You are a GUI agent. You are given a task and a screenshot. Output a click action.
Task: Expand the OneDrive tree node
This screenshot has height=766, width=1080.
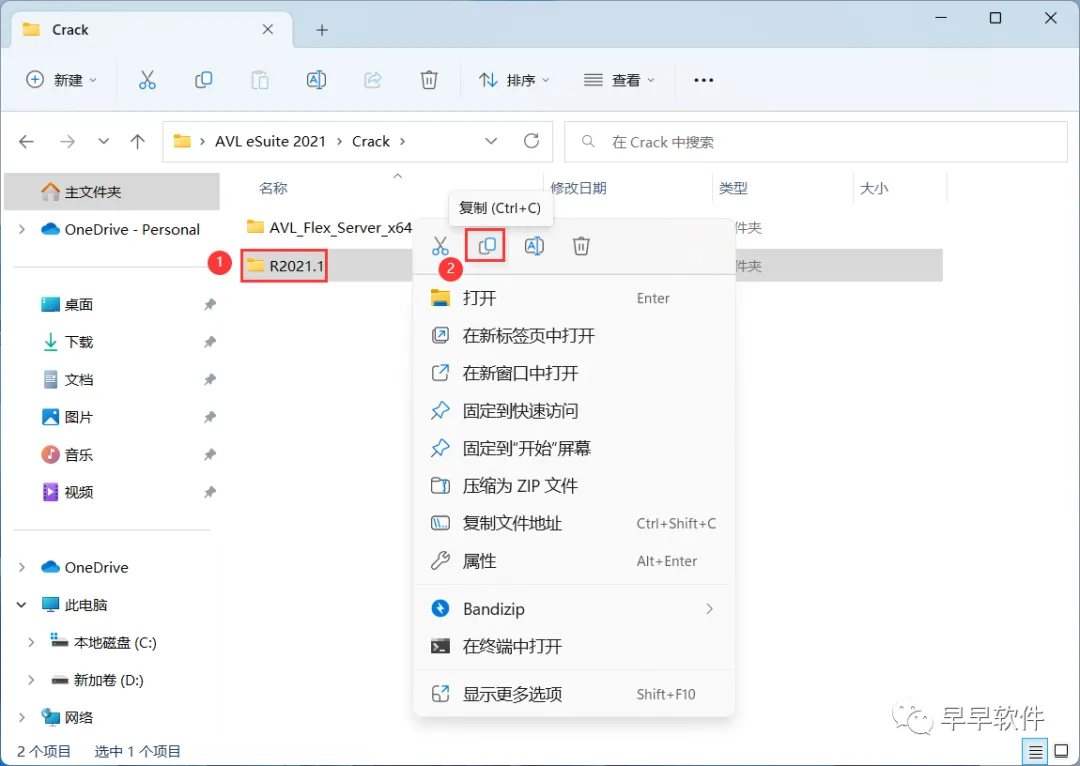(22, 567)
